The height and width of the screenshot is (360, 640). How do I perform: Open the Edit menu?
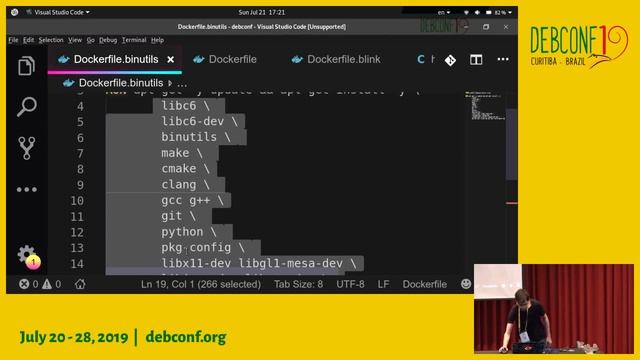point(28,40)
